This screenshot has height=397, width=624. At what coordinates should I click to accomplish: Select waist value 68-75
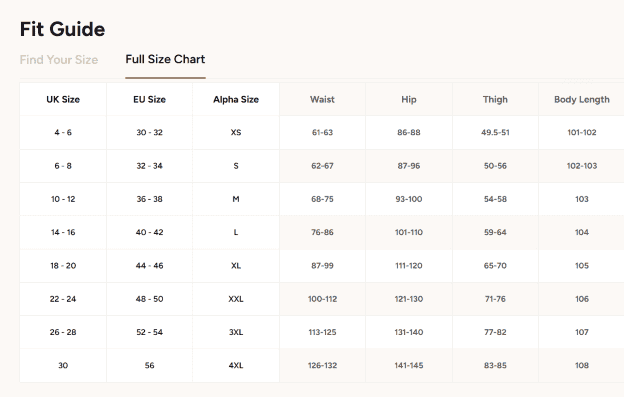(x=322, y=199)
